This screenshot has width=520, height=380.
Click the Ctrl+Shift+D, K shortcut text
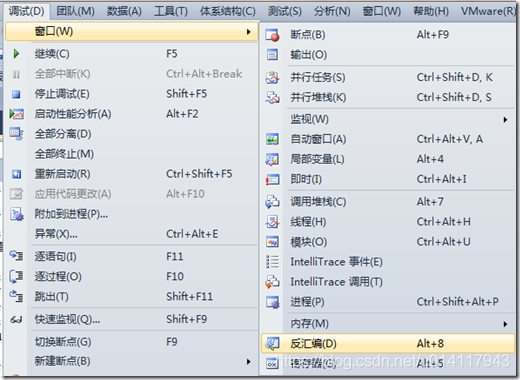pyautogui.click(x=455, y=77)
